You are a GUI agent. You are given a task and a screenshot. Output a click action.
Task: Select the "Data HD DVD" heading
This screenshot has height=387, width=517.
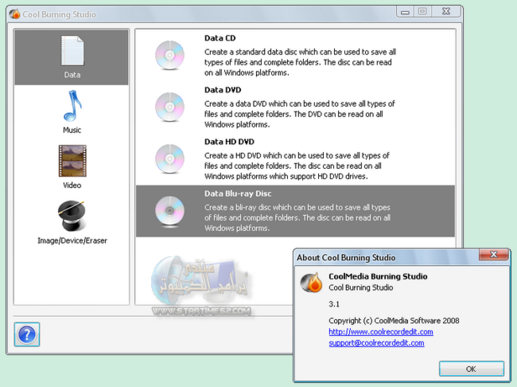[229, 142]
